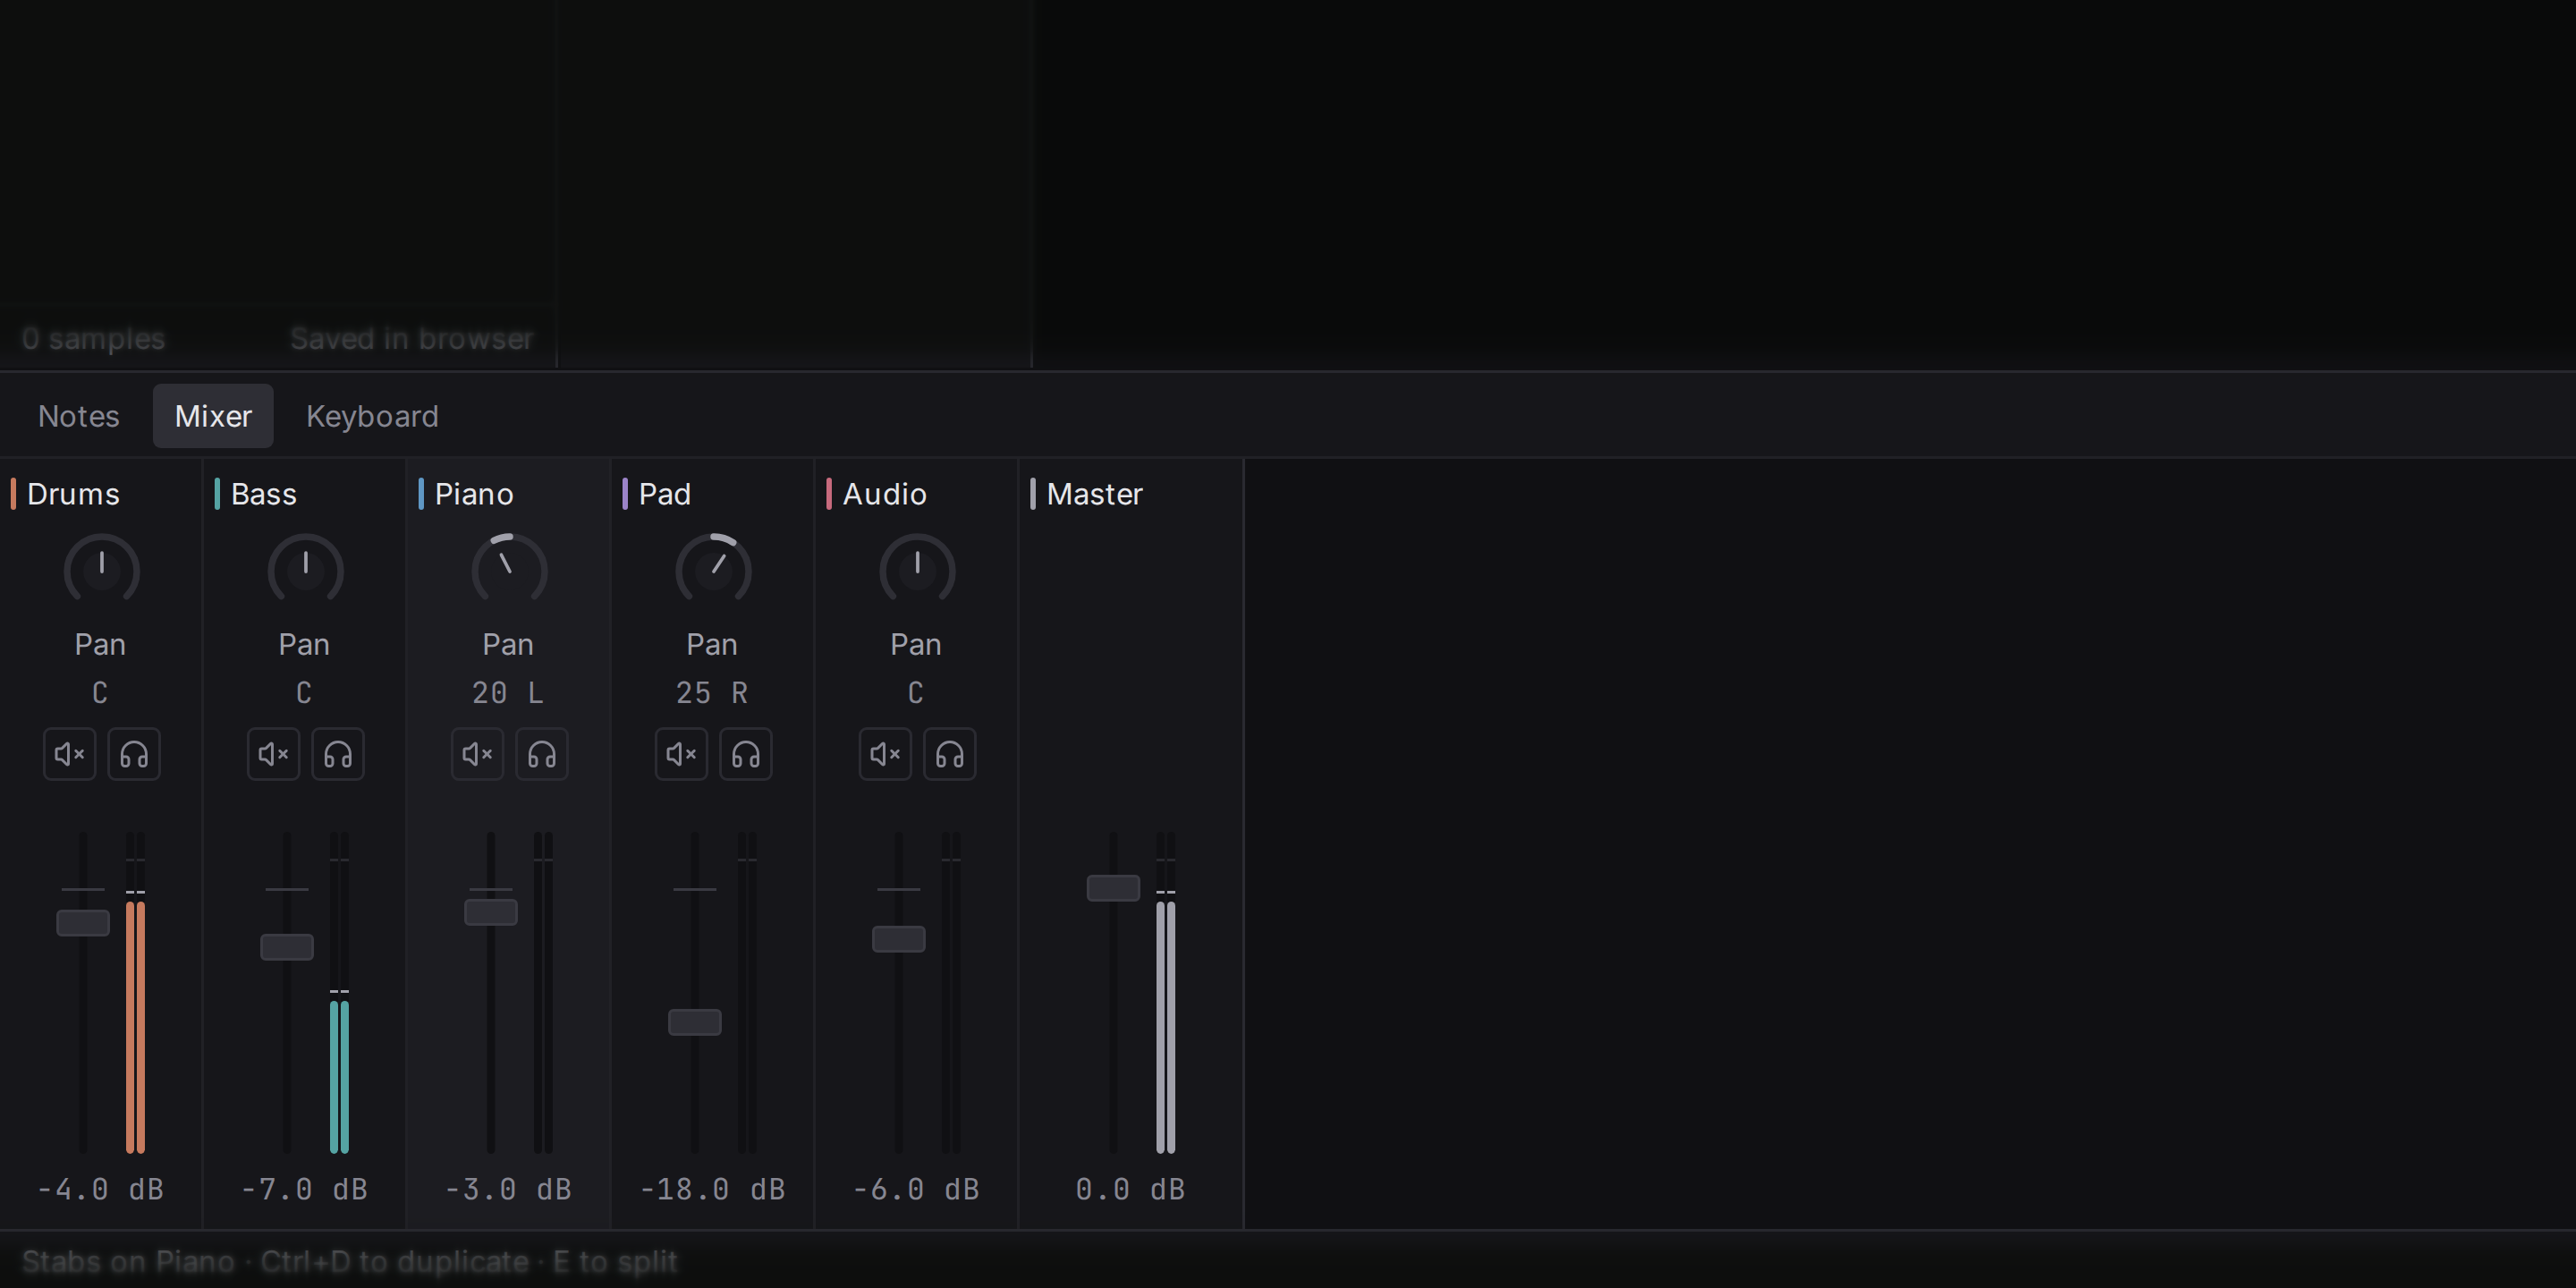The height and width of the screenshot is (1288, 2576).
Task: Grab the Drums volume fader handle
Action: (83, 923)
